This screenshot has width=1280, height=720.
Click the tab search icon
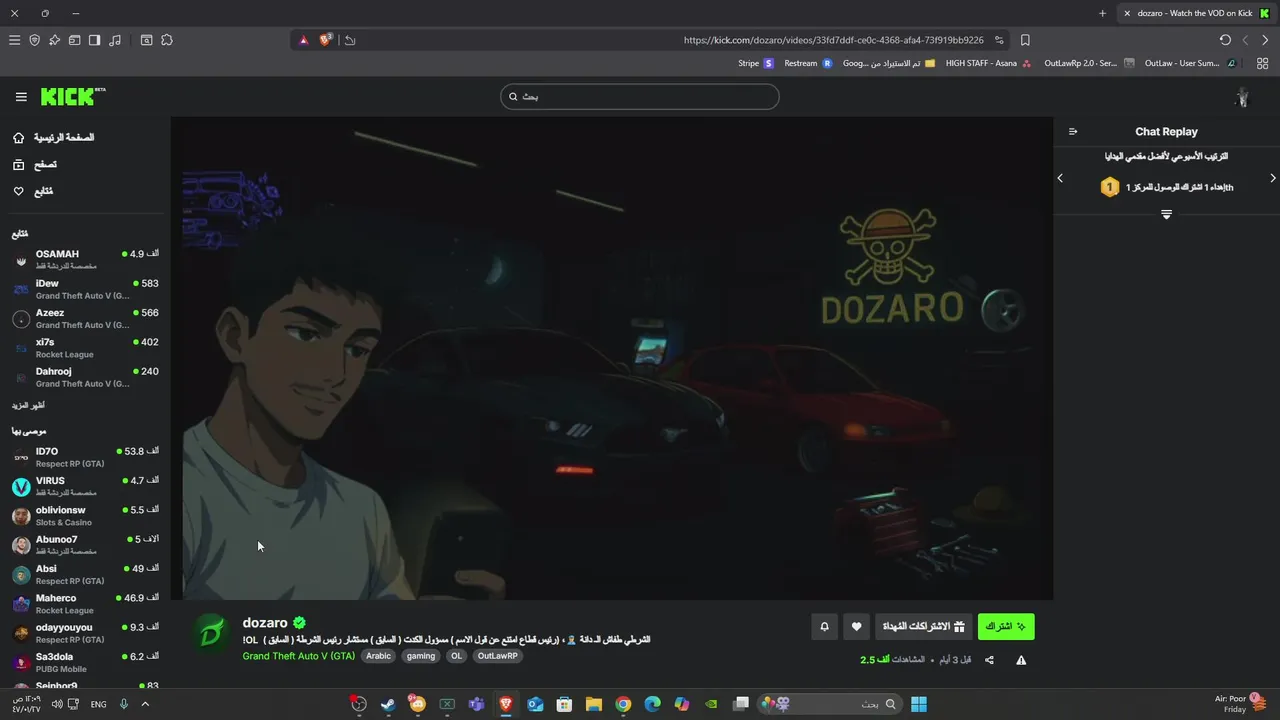coord(146,40)
